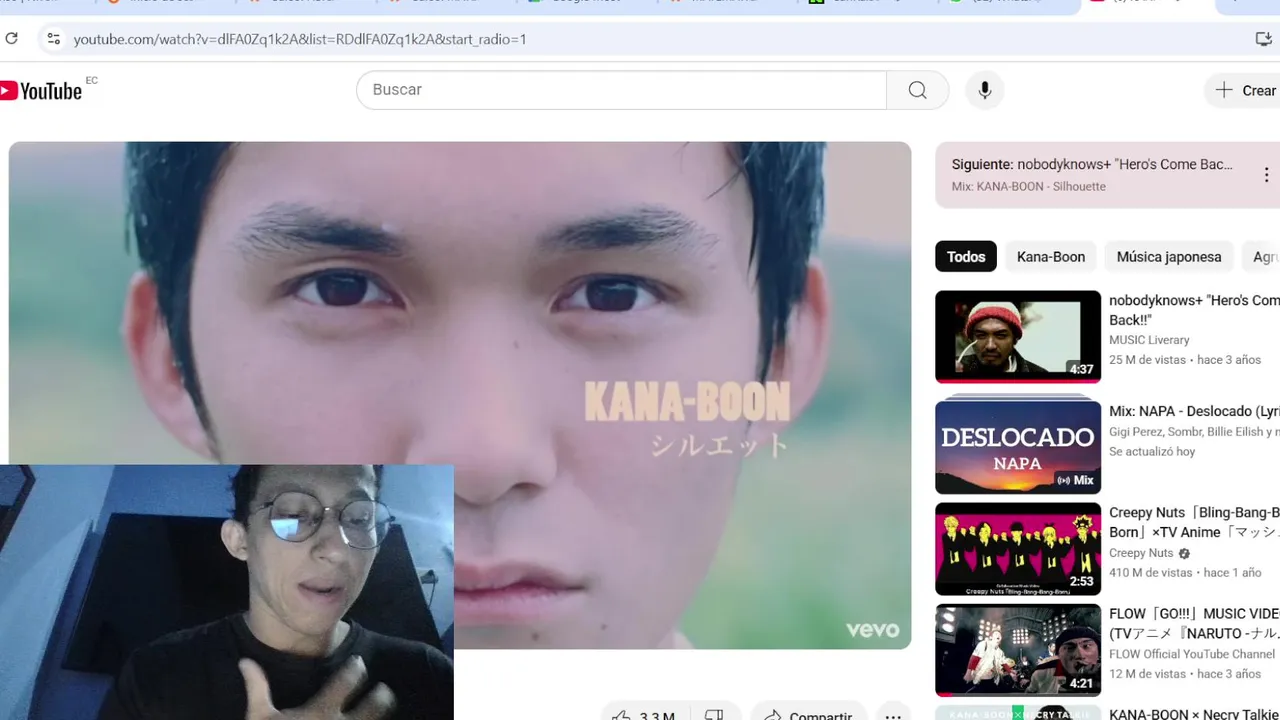Open Creepy Nuts Bling-Bang-Bang-Born video title

(x=1194, y=522)
